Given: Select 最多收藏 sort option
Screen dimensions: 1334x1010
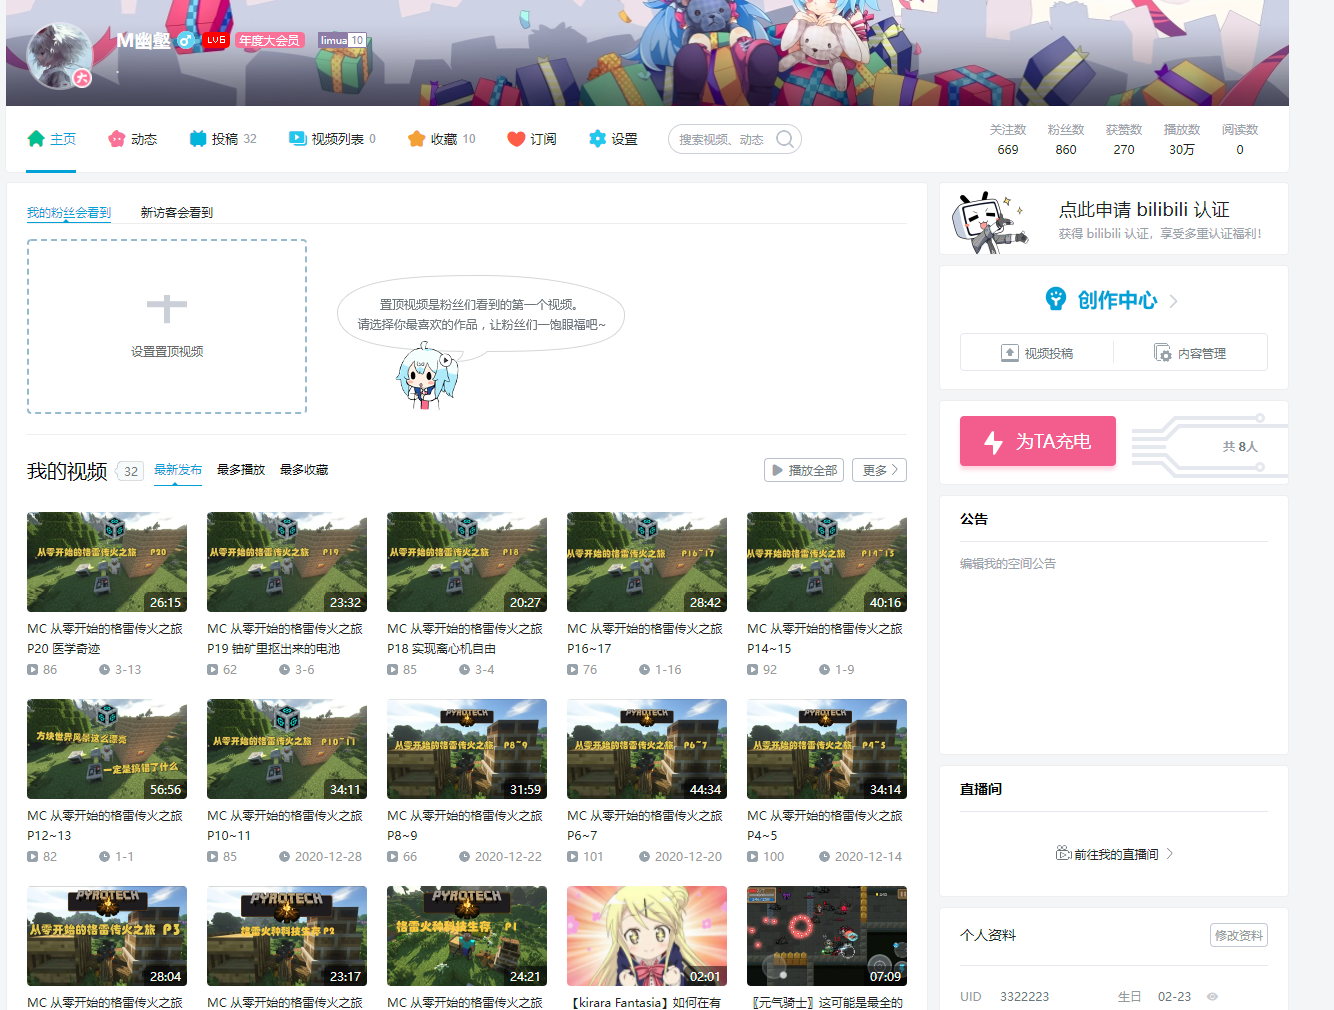Looking at the screenshot, I should tap(304, 470).
